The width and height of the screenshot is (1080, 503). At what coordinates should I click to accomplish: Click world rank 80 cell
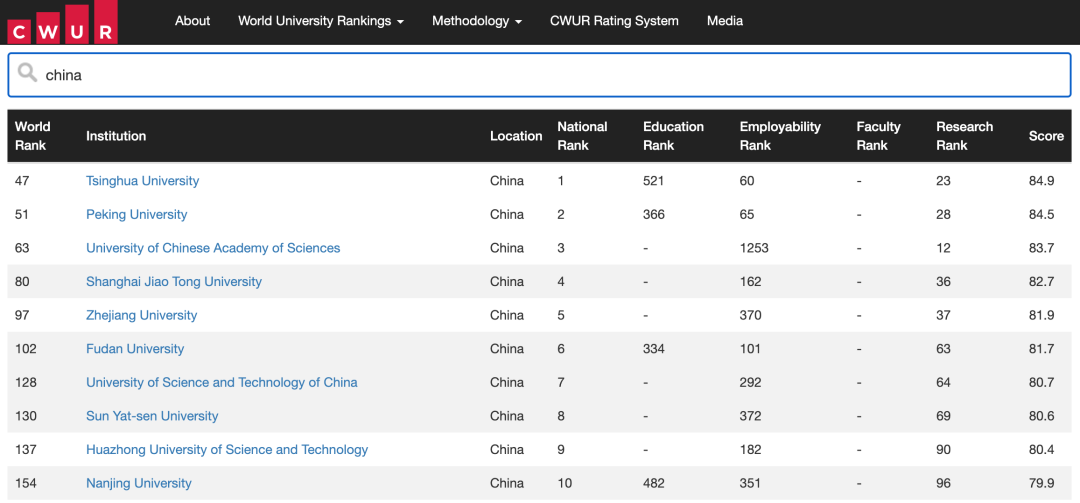[22, 281]
